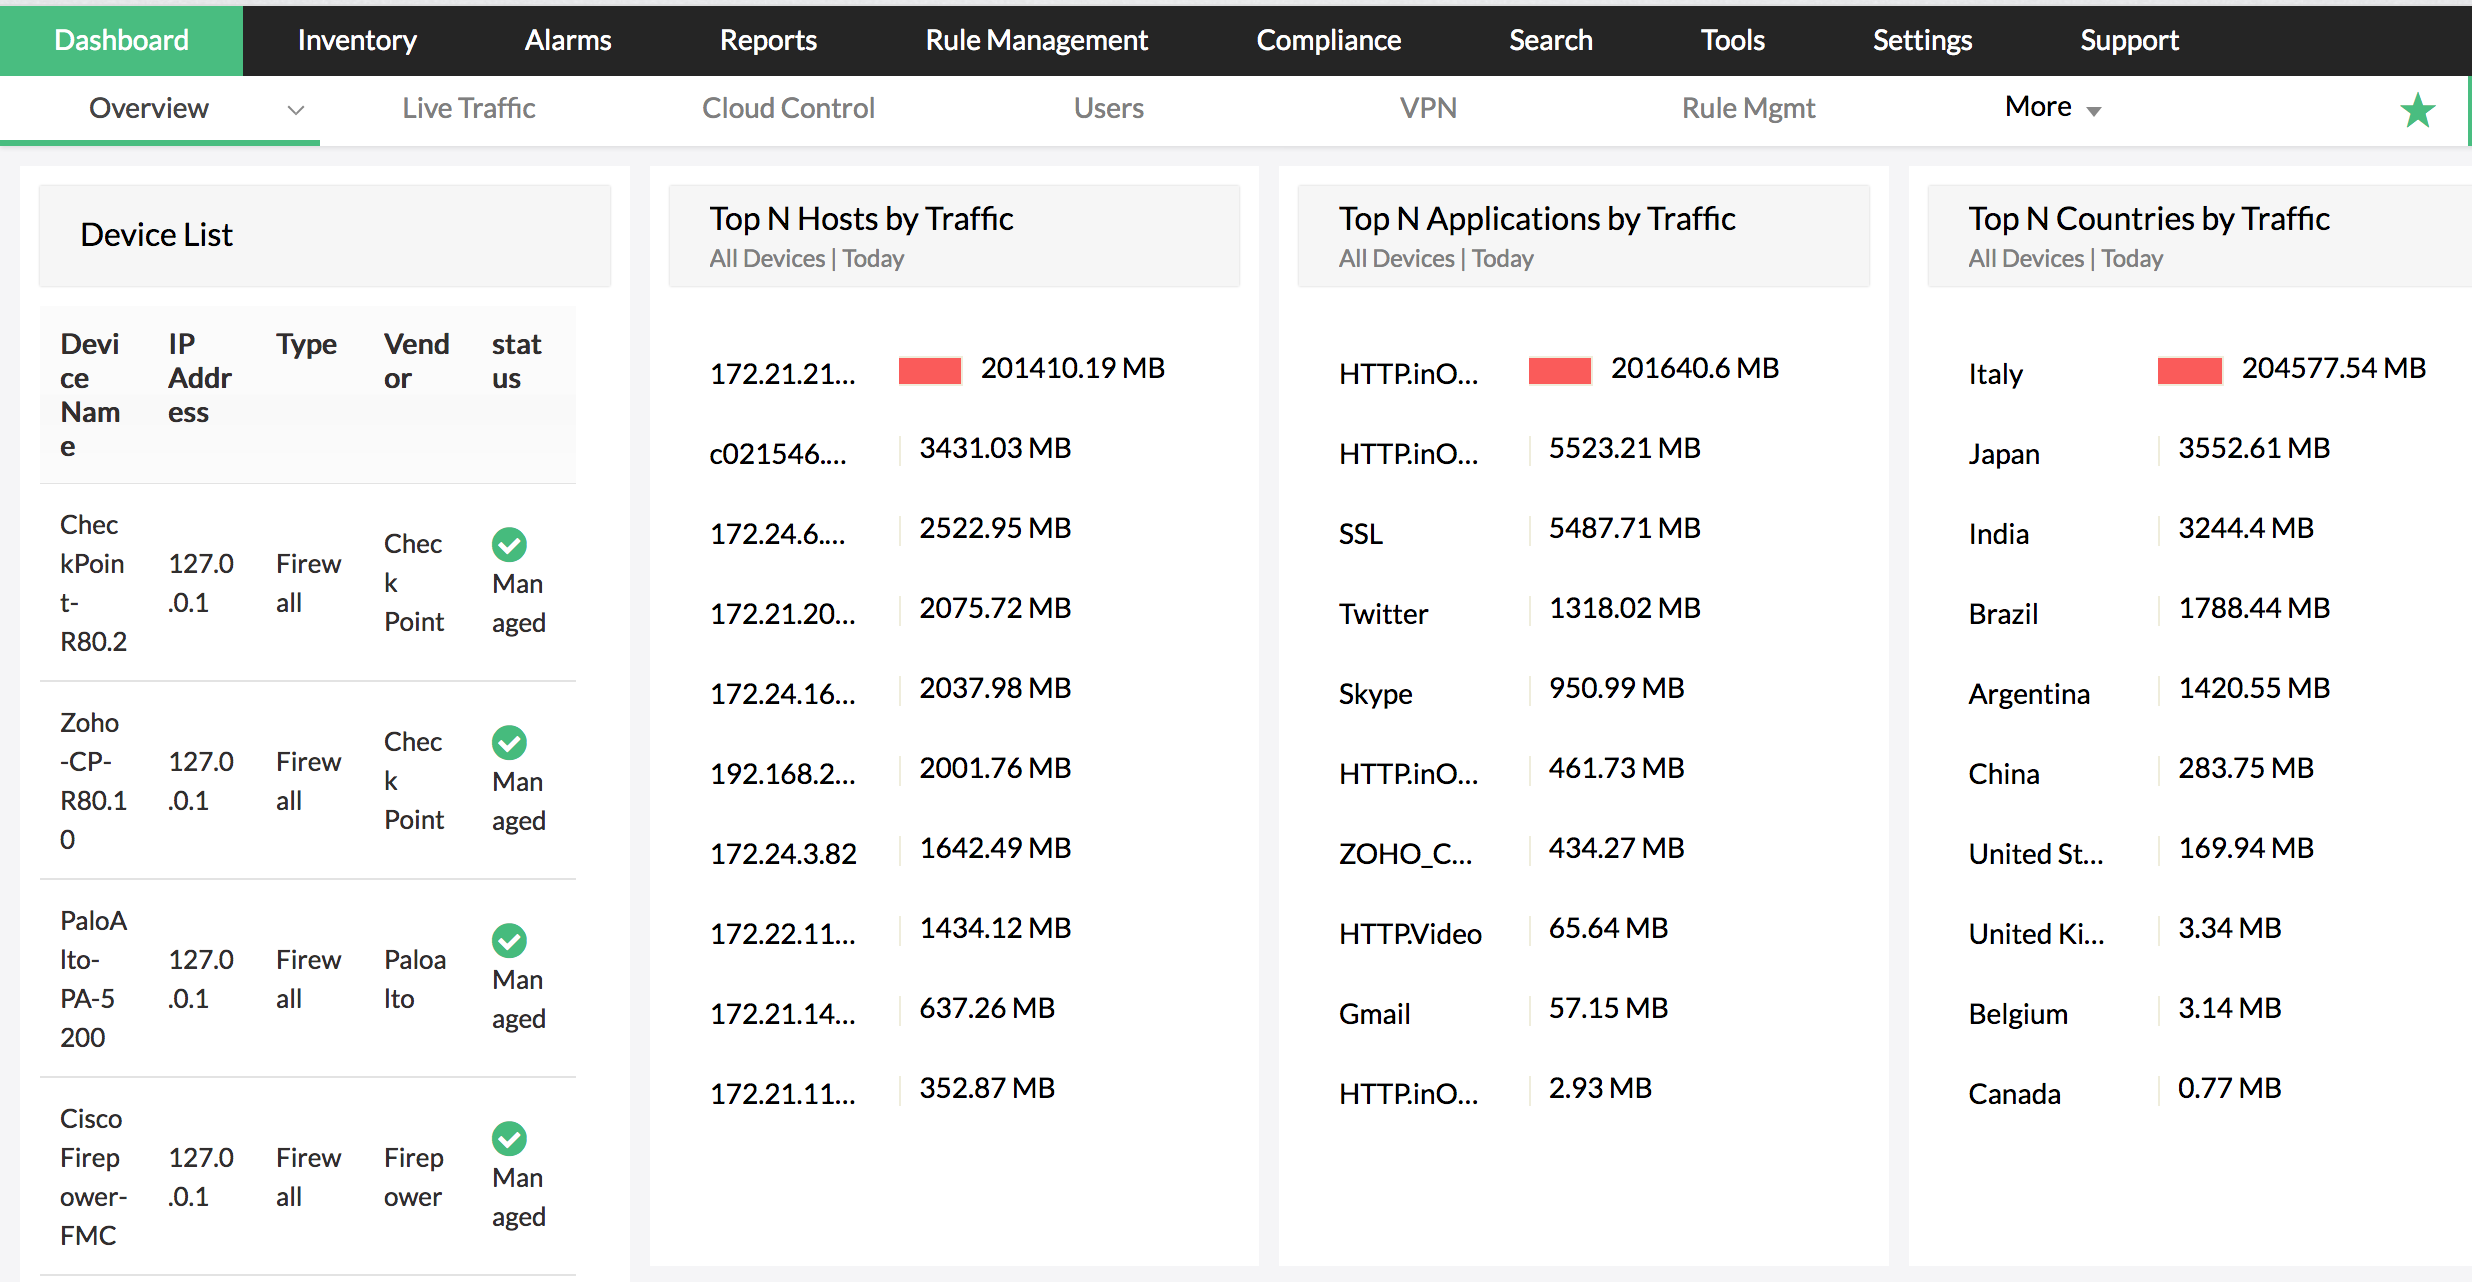Click the status column header
The height and width of the screenshot is (1282, 2472).
(516, 361)
